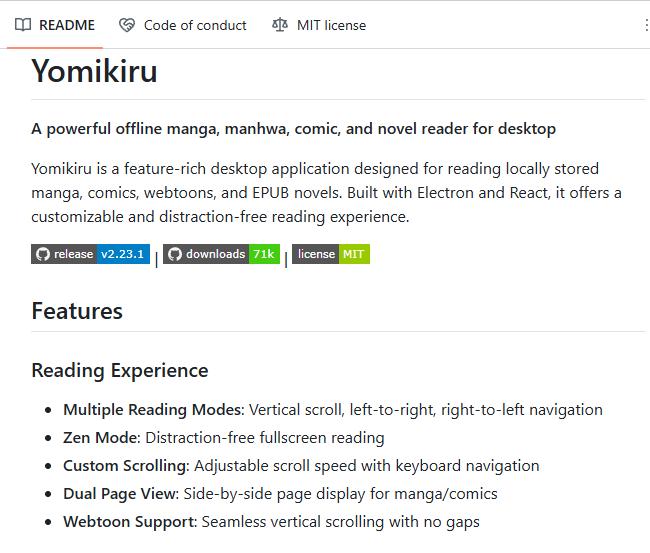Open the MIT license tab

coord(319,25)
